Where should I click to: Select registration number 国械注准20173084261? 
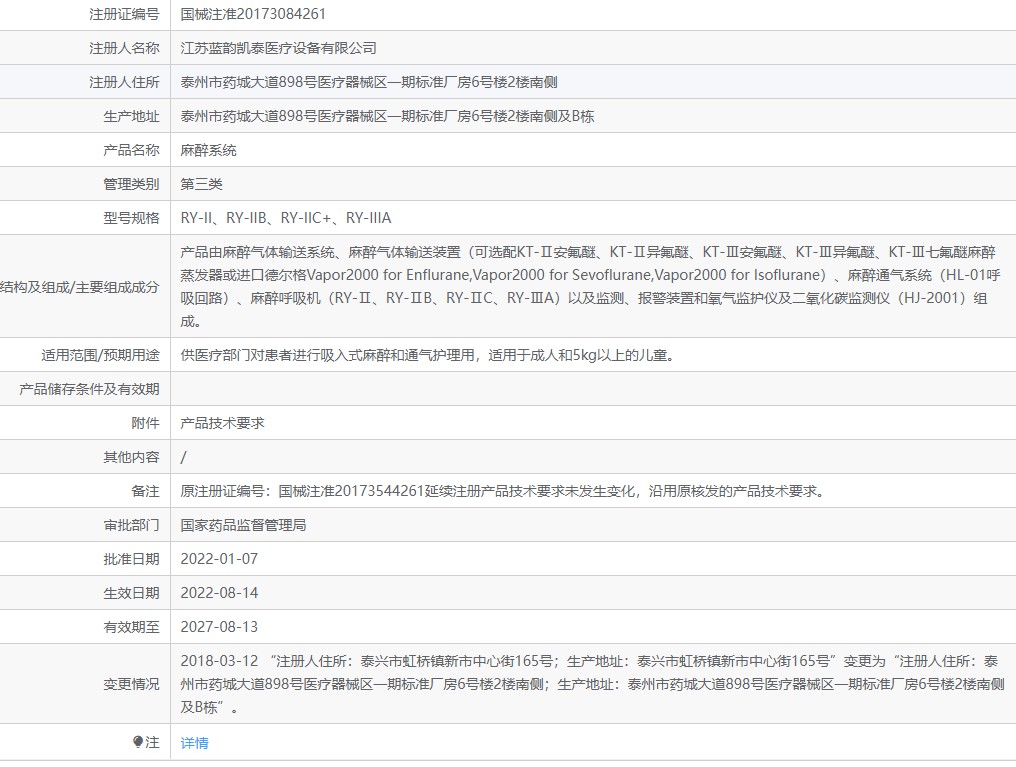[253, 14]
